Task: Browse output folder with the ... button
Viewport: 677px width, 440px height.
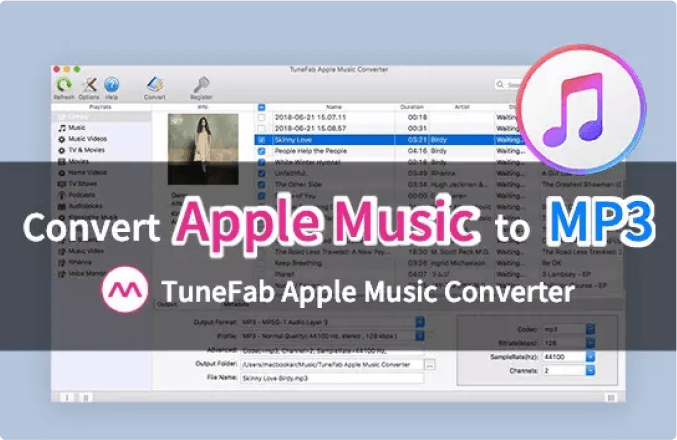Action: (x=430, y=365)
